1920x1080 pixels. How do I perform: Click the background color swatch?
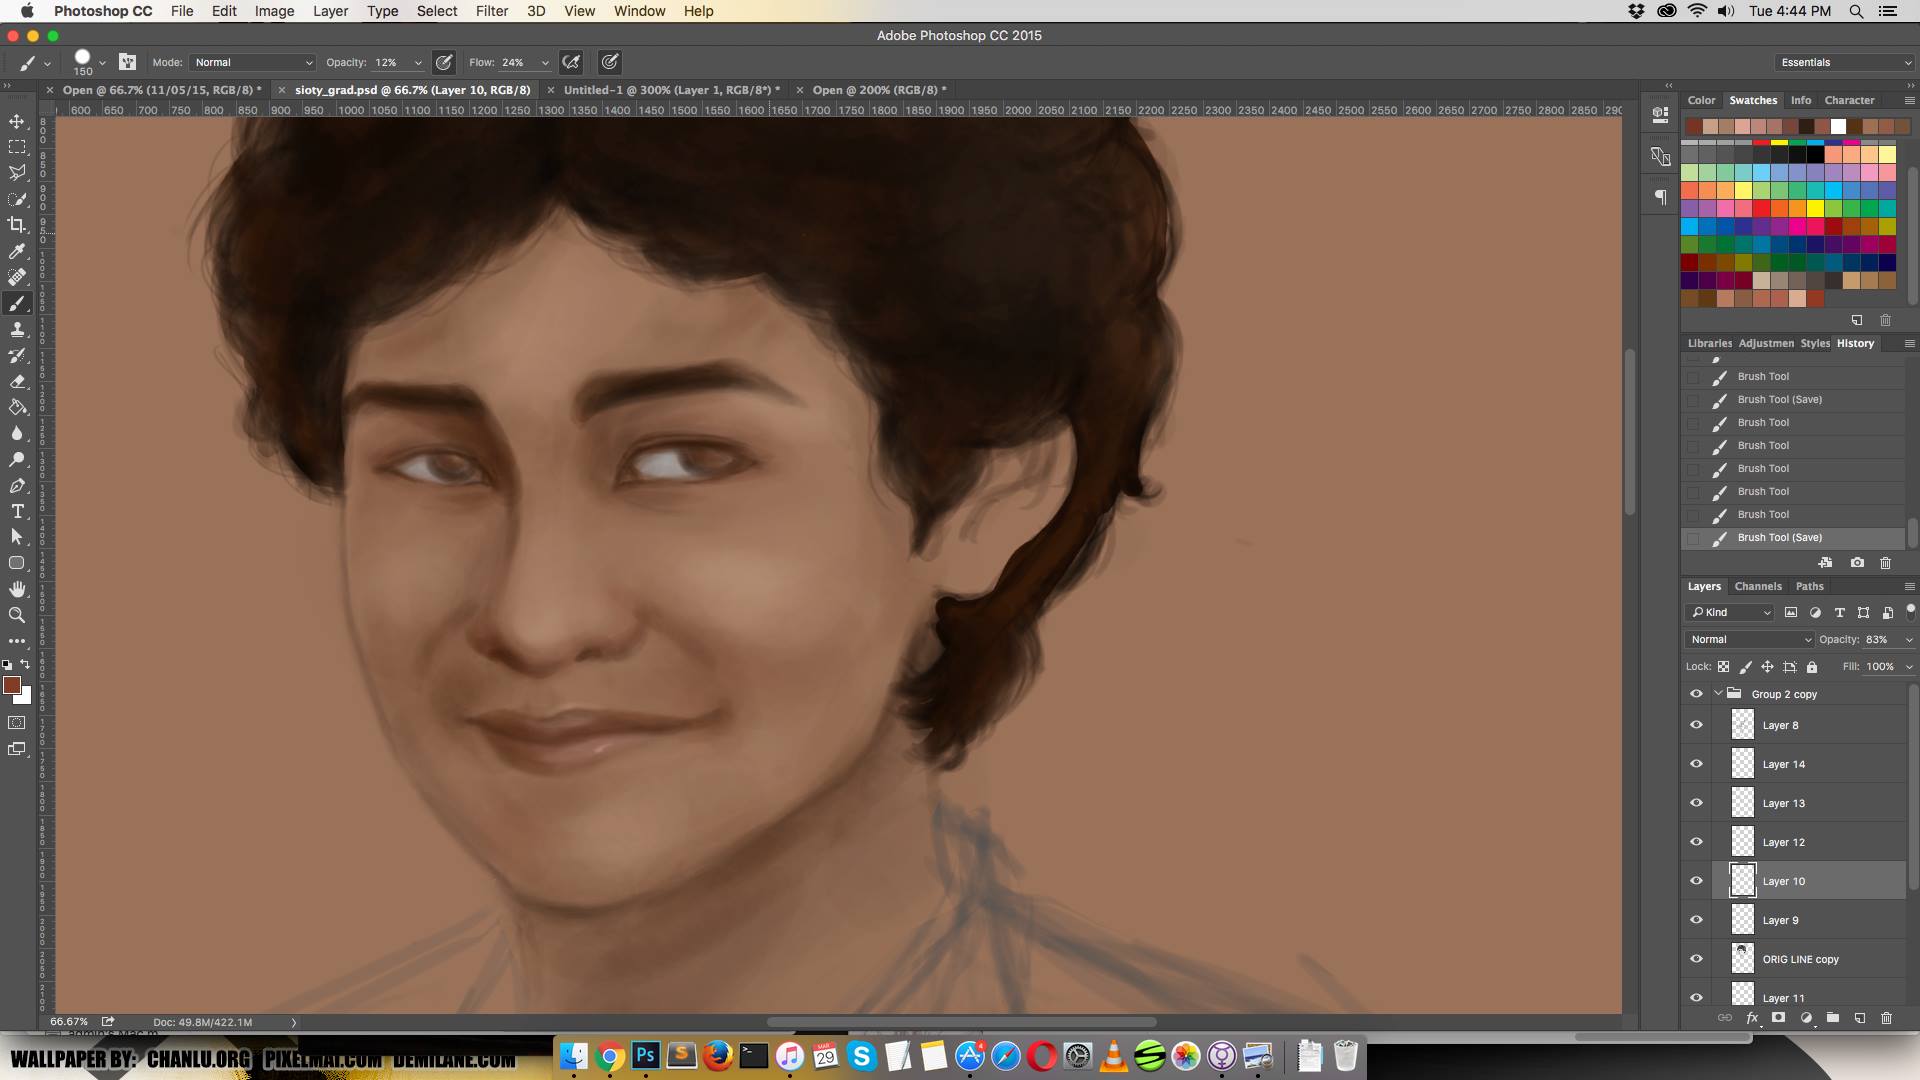[x=24, y=697]
